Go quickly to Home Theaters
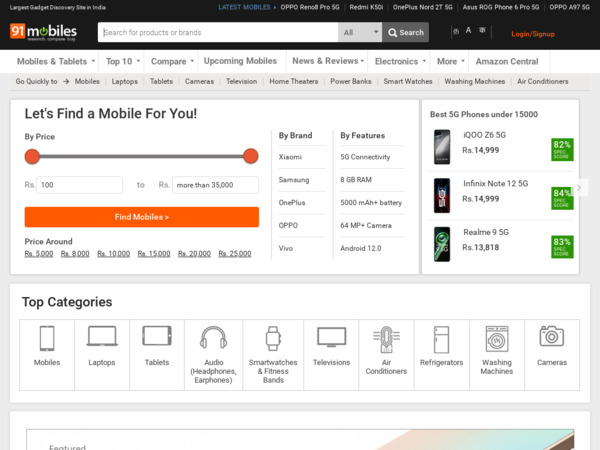600x450 pixels. pos(293,82)
